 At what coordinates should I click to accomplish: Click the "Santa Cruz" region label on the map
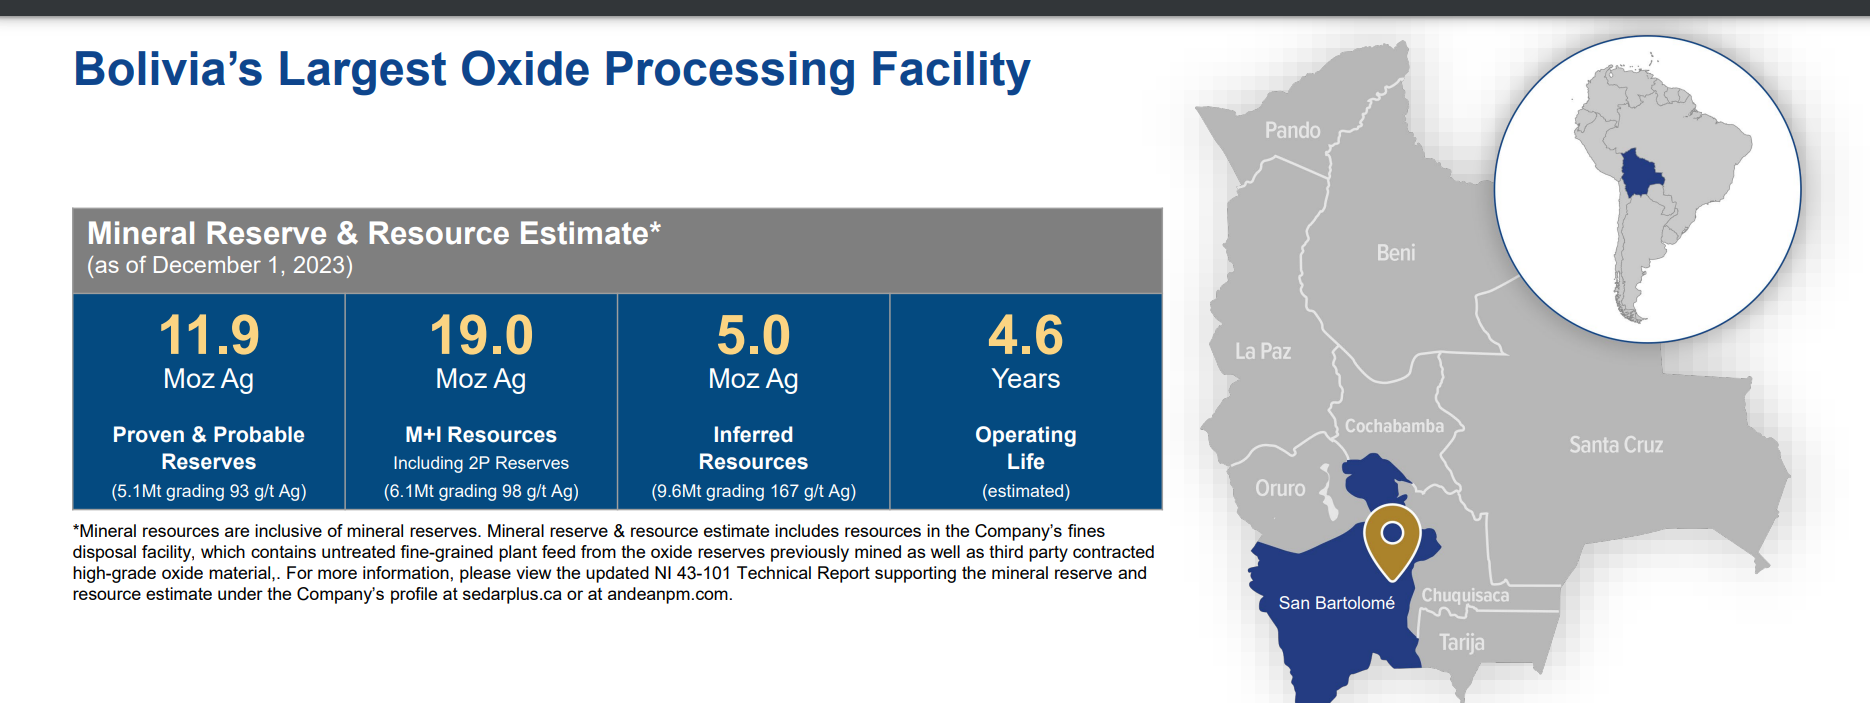pos(1616,445)
